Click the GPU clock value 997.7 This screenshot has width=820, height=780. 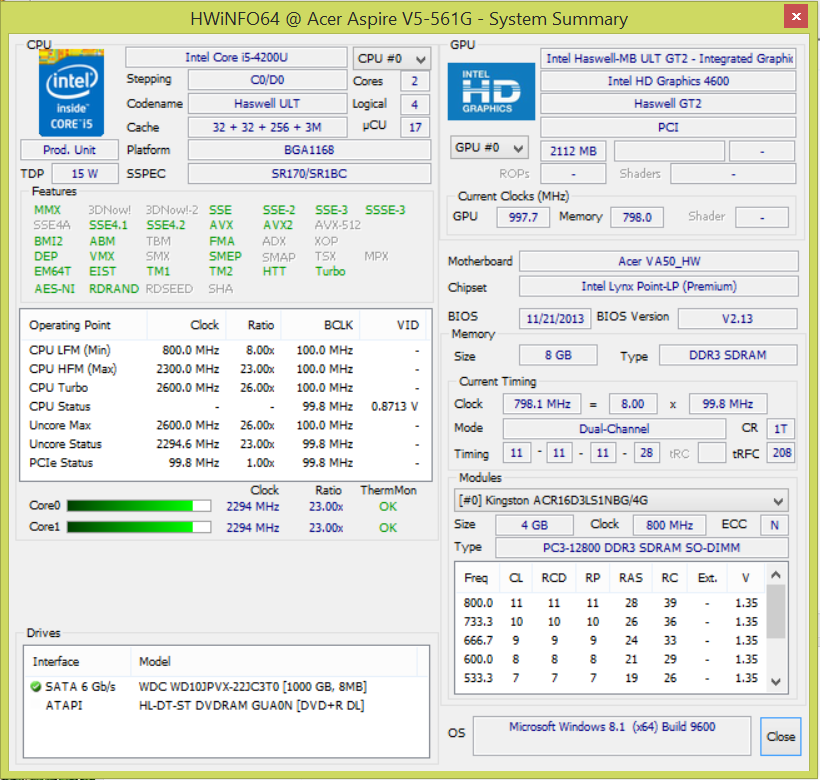click(x=523, y=217)
